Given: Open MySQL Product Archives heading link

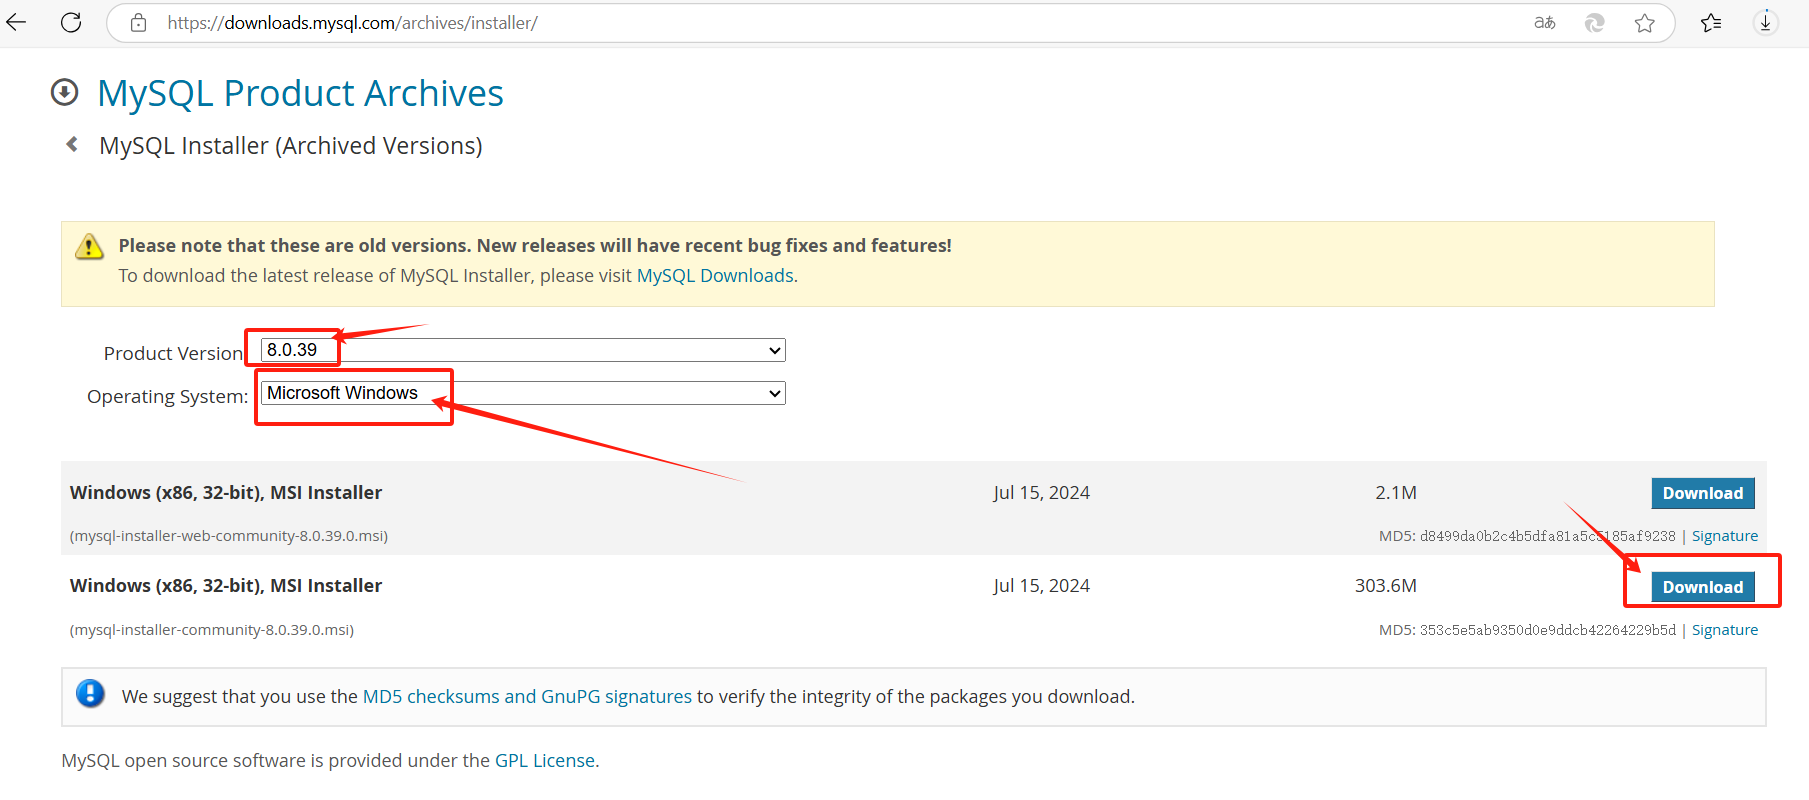Looking at the screenshot, I should [300, 93].
